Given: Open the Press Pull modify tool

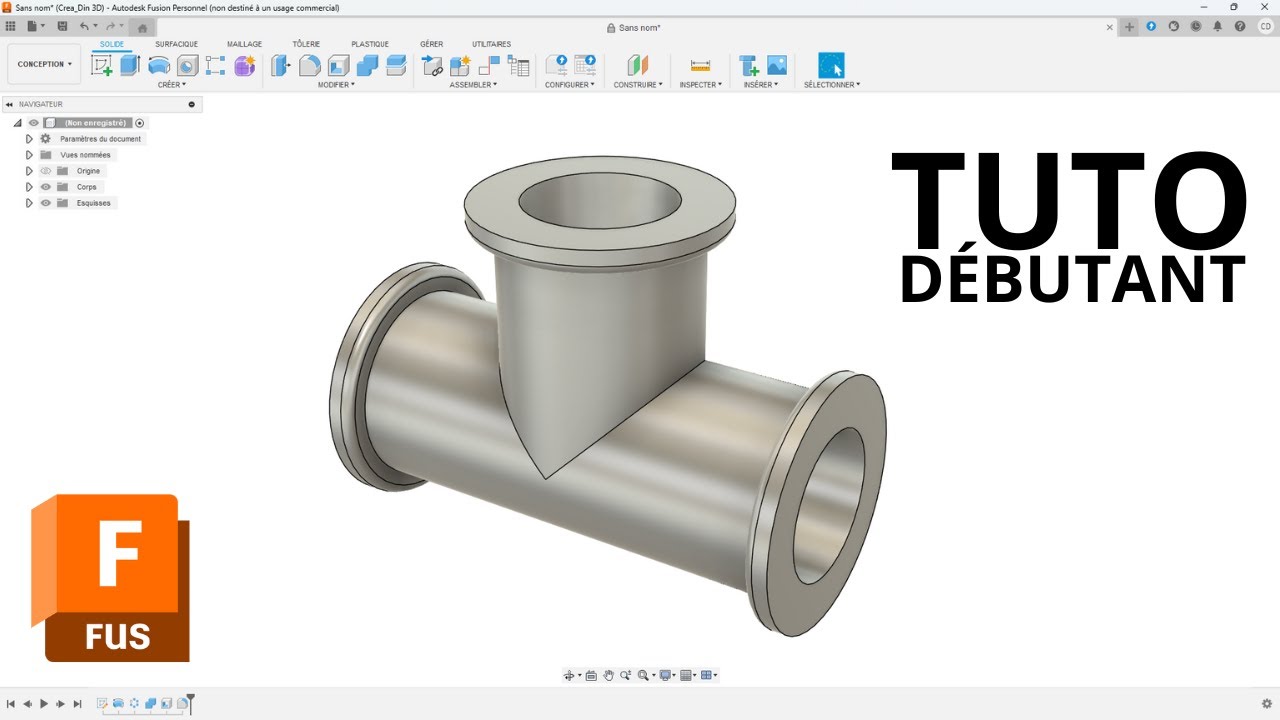Looking at the screenshot, I should coord(281,65).
